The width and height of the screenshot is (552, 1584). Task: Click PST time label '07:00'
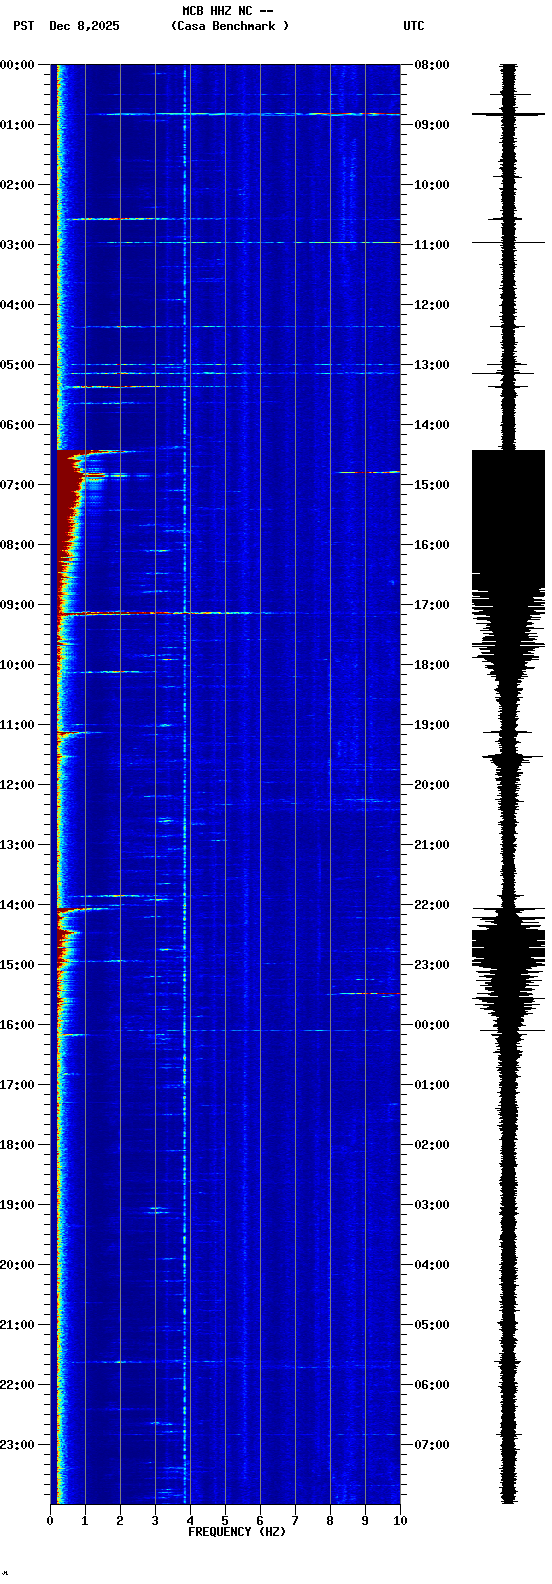tap(17, 485)
